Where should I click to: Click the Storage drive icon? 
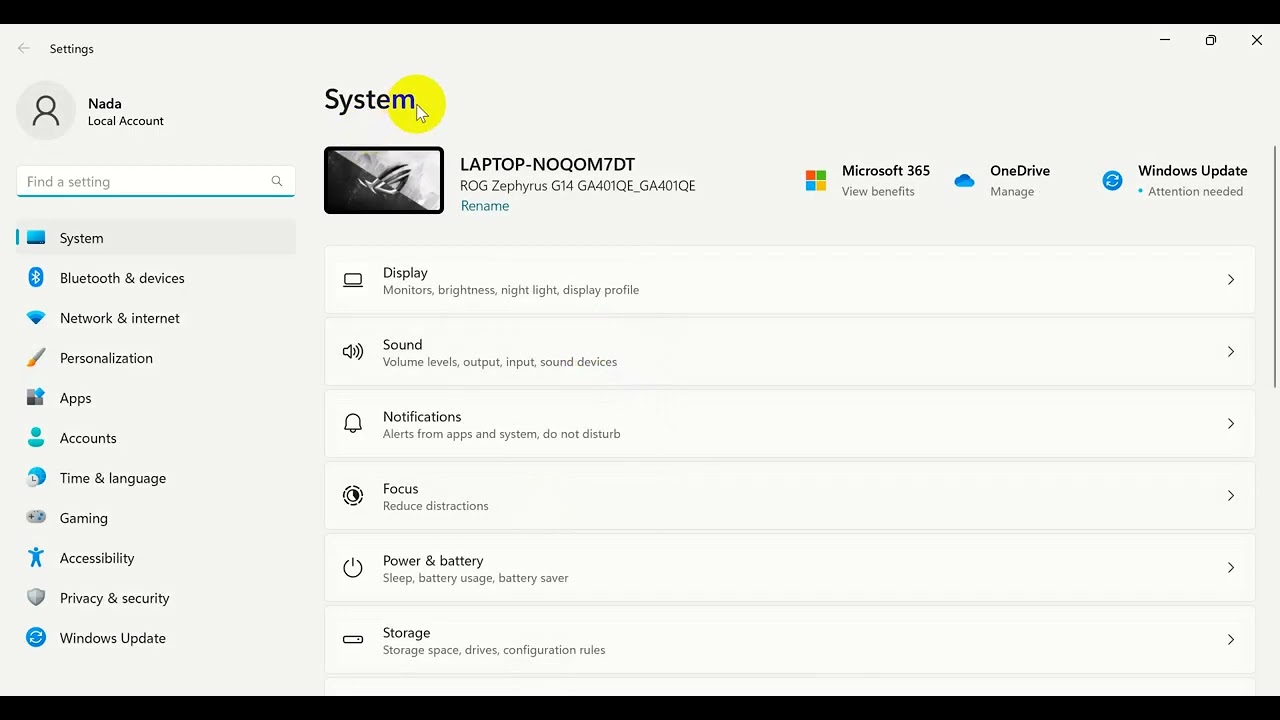353,640
